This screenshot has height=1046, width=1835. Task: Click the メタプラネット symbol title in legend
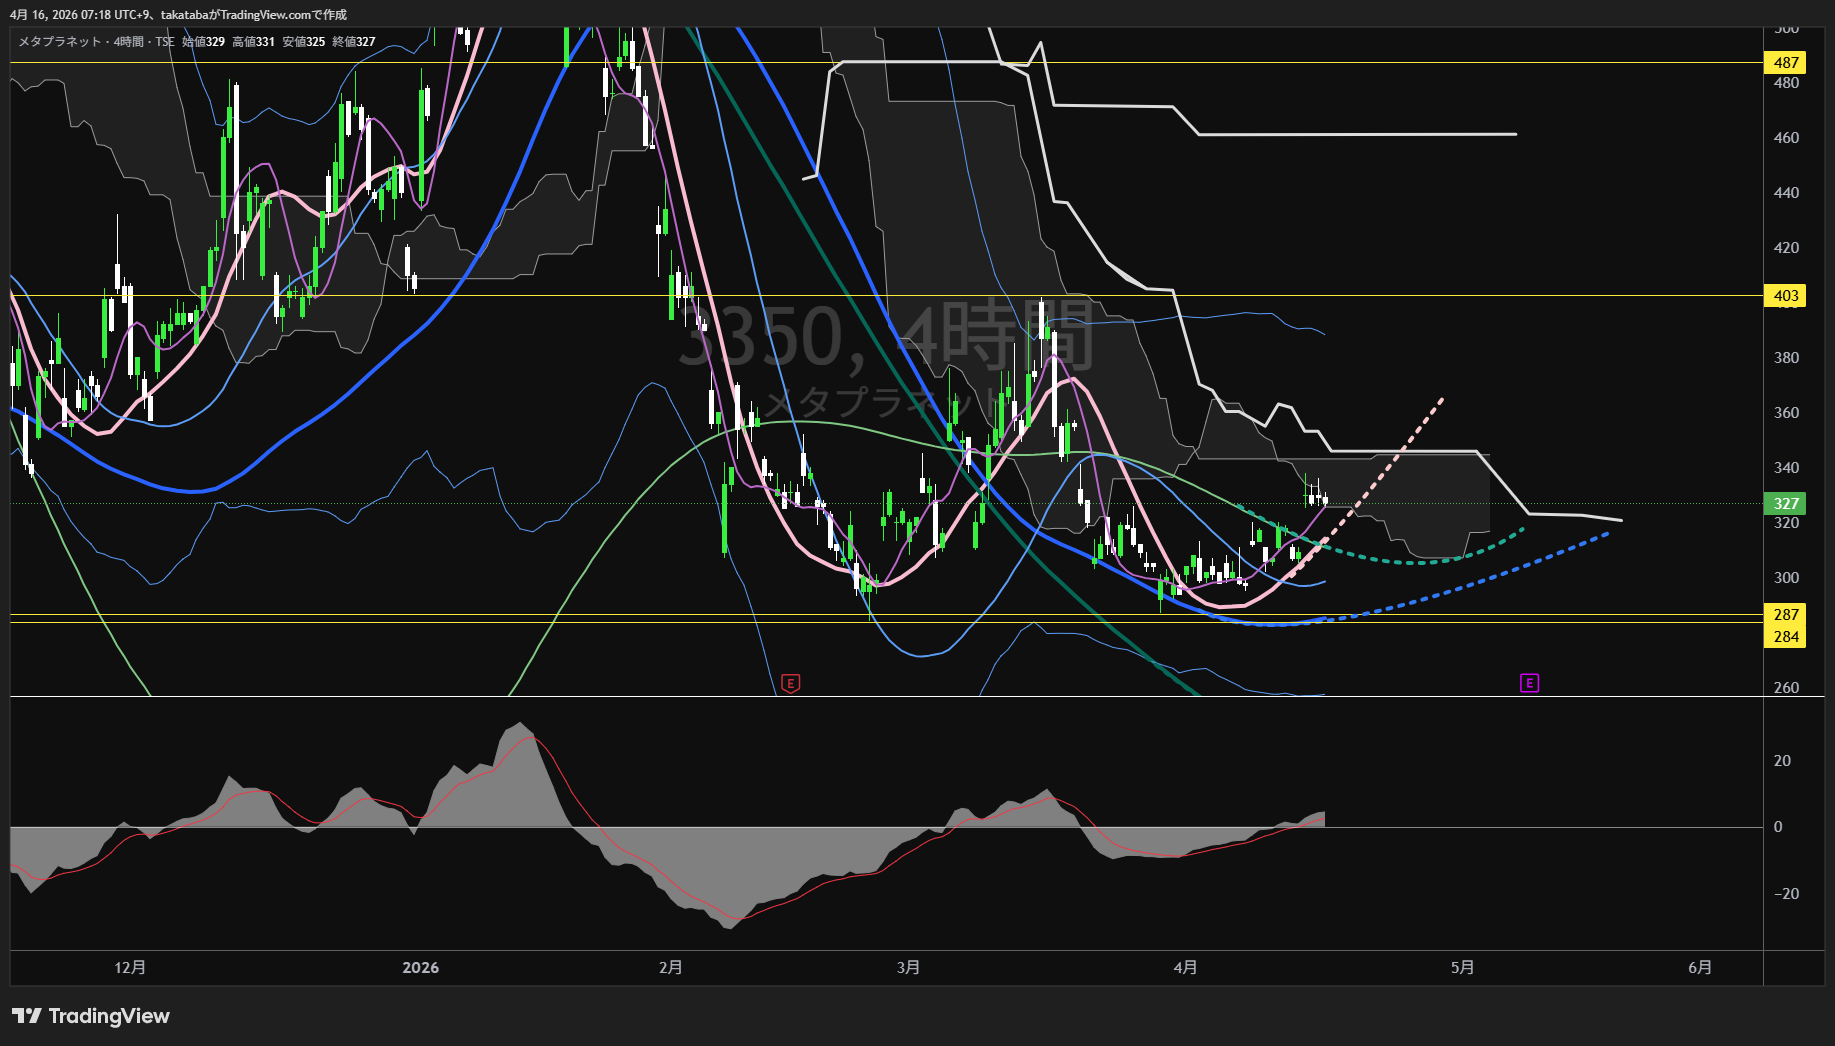[x=60, y=42]
